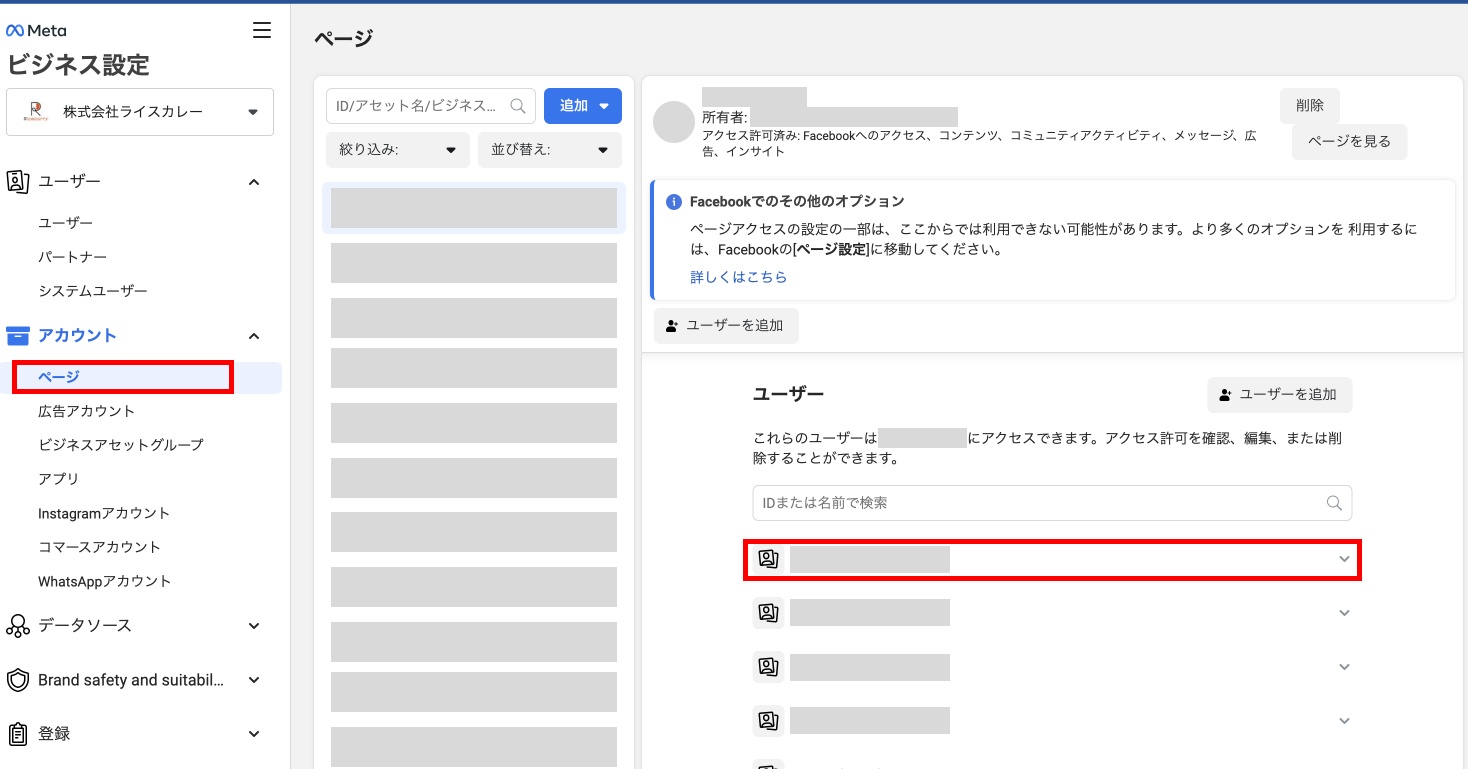
Task: Click the ユーザー section people icon
Action: coord(17,181)
